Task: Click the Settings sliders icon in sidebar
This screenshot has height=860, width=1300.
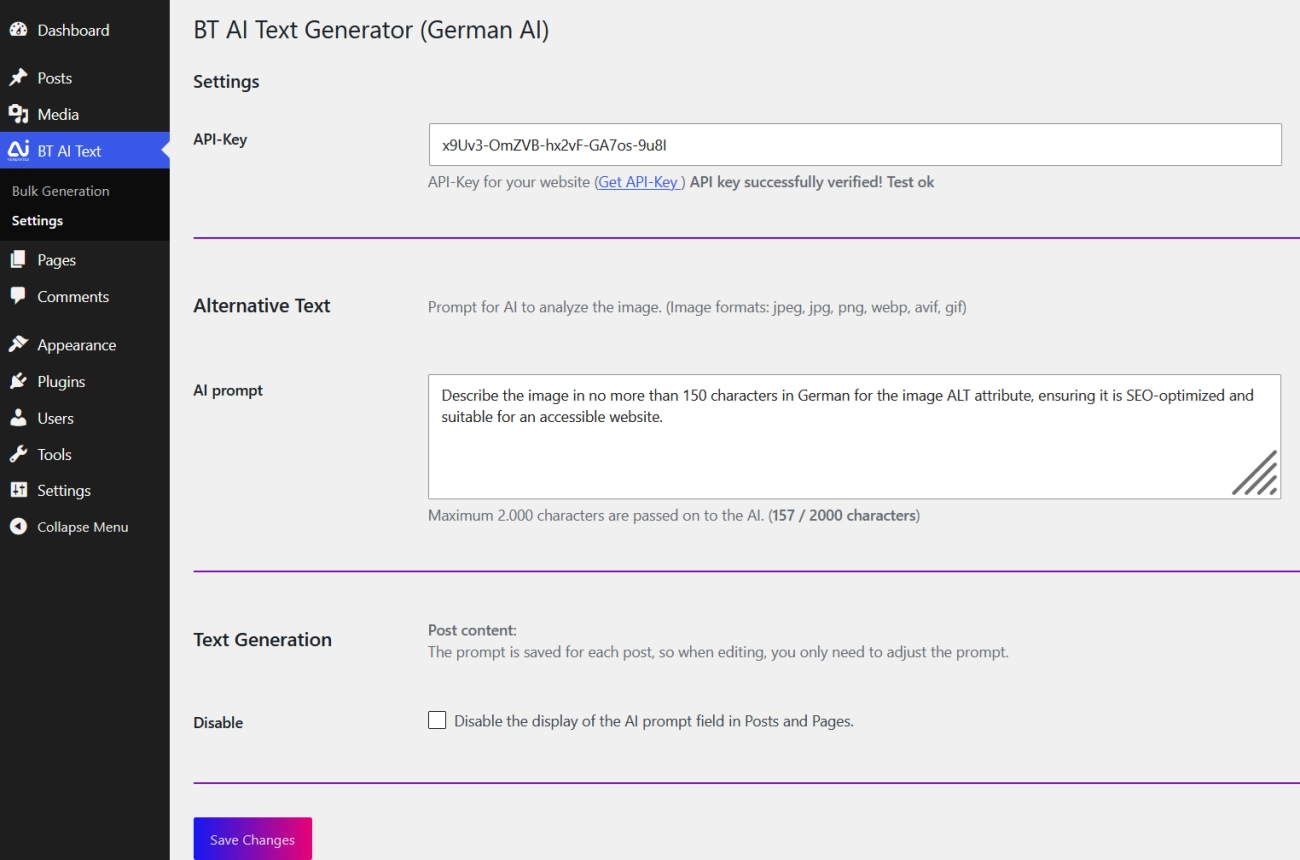Action: (18, 490)
